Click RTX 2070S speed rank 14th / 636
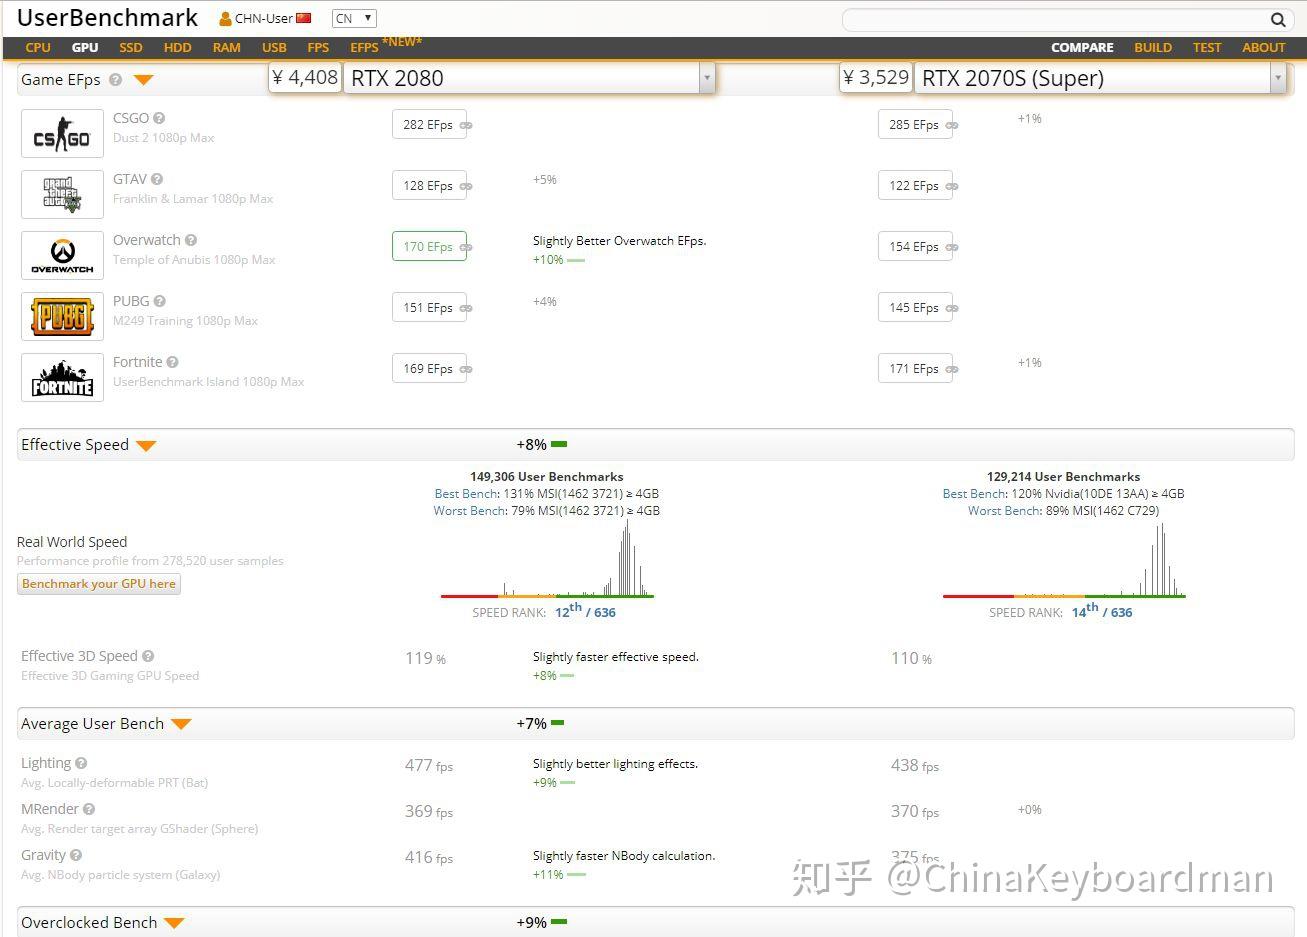The height and width of the screenshot is (937, 1307). click(x=1102, y=611)
